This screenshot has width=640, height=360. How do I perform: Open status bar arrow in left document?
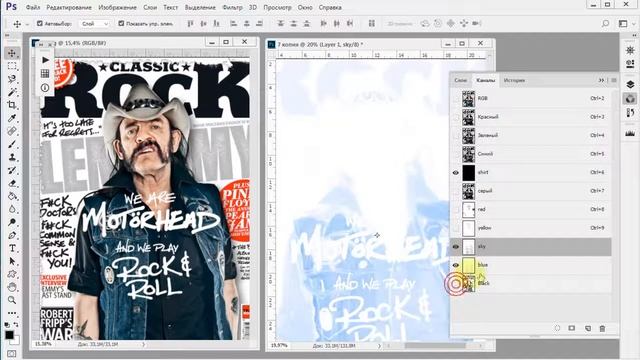[144, 345]
